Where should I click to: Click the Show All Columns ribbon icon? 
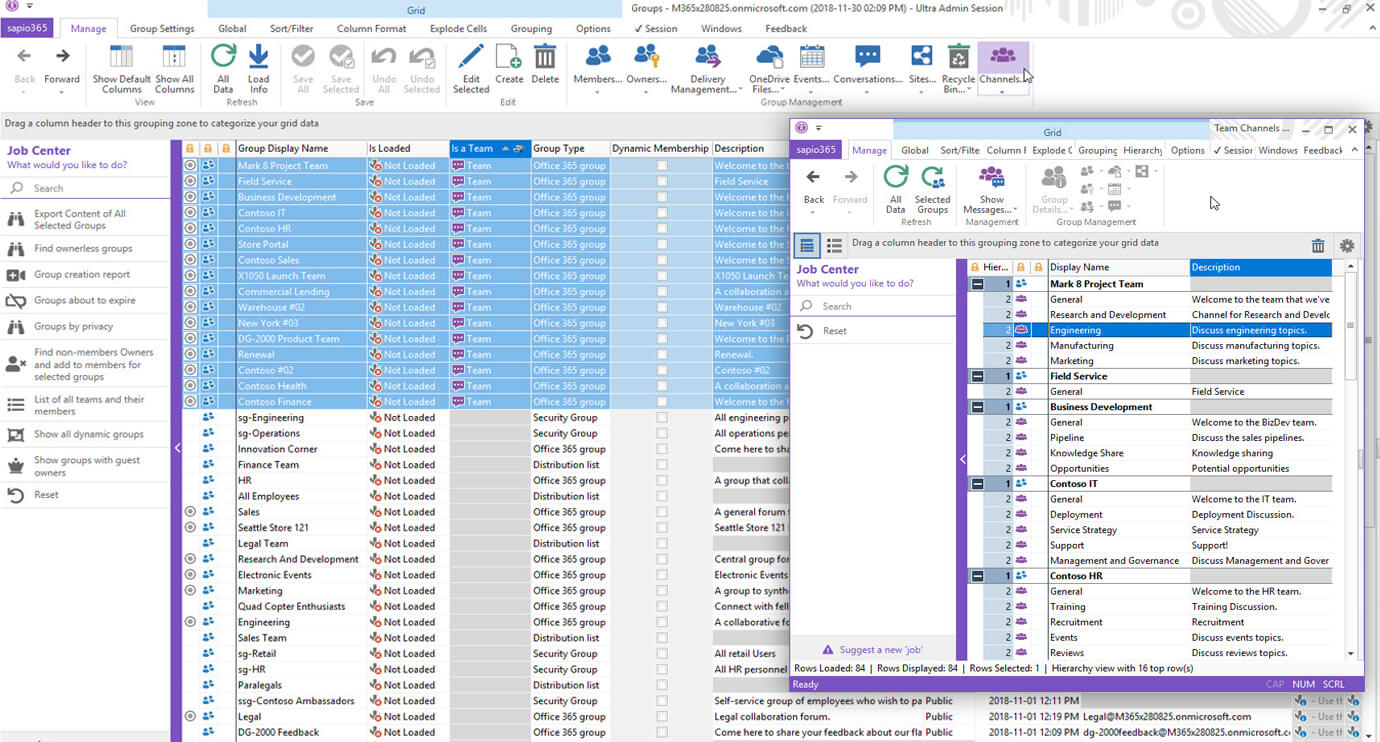[174, 68]
